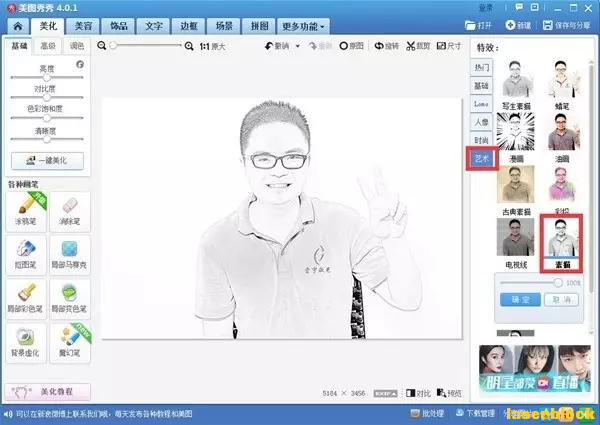Select the 高级 advanced sub-tab

click(x=48, y=46)
